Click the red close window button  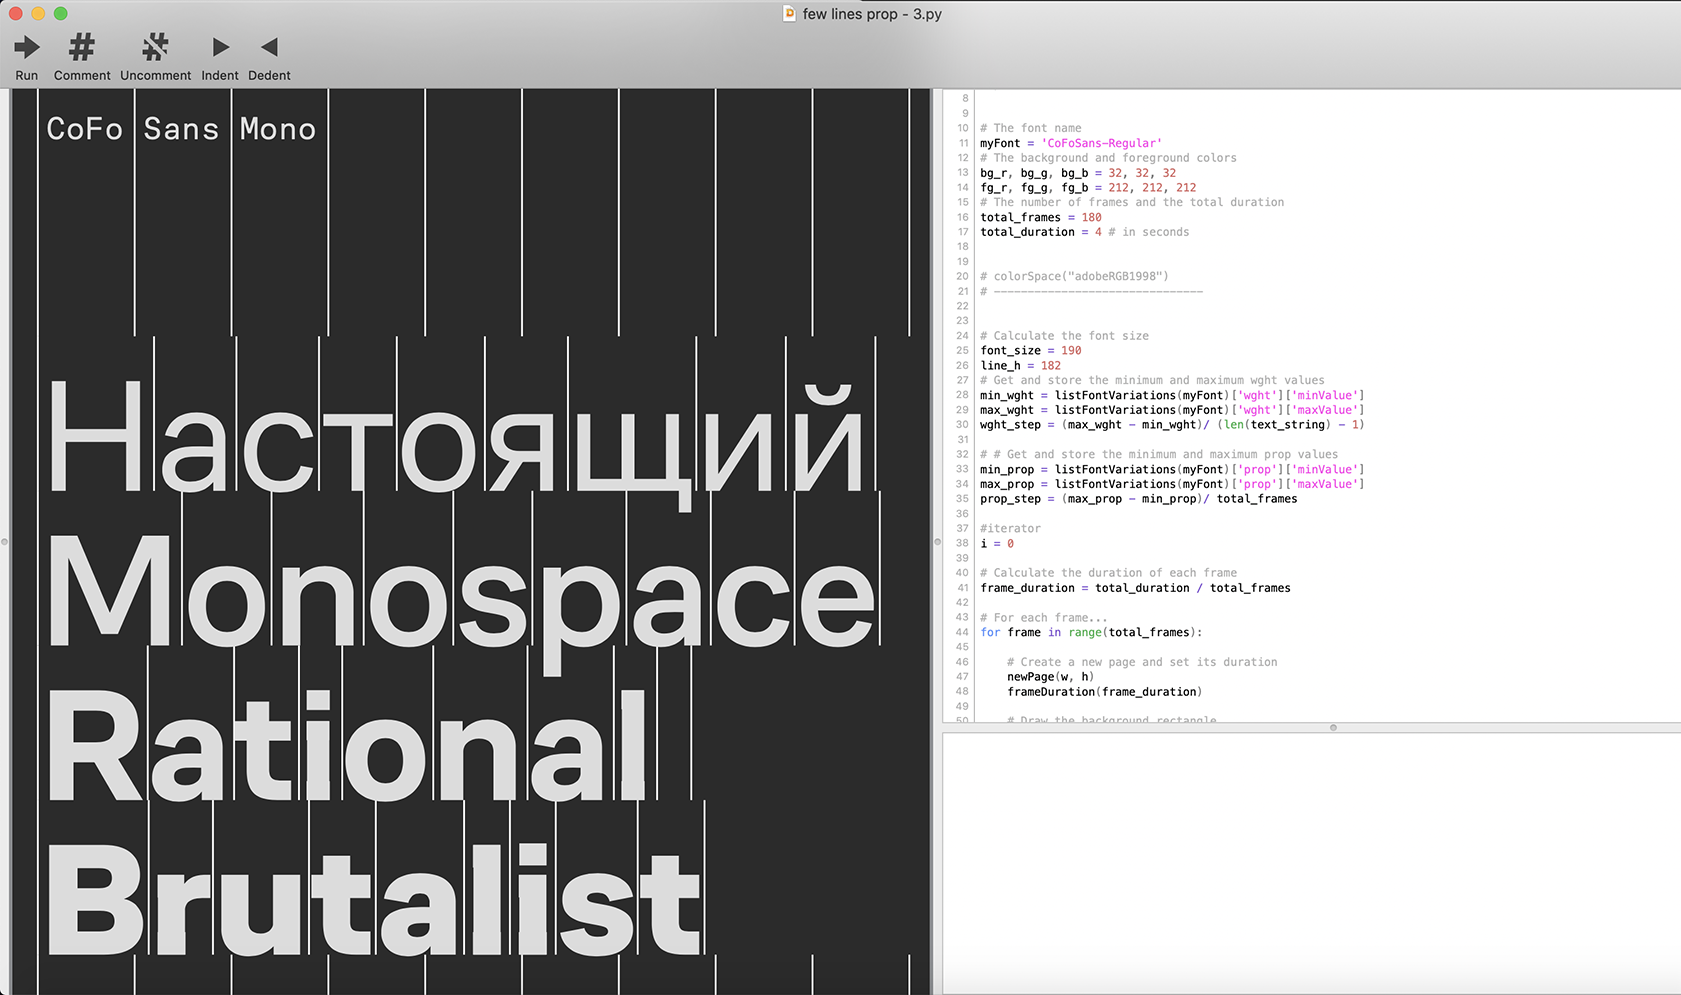pyautogui.click(x=15, y=14)
